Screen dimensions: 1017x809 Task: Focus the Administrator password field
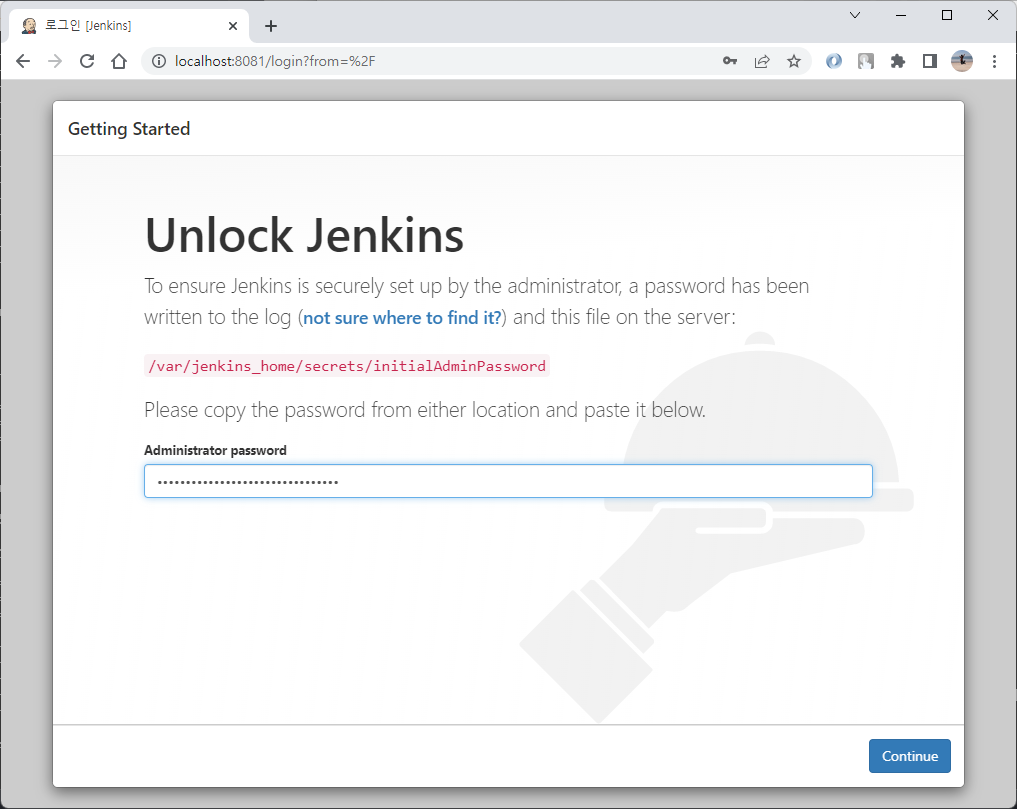click(x=508, y=481)
